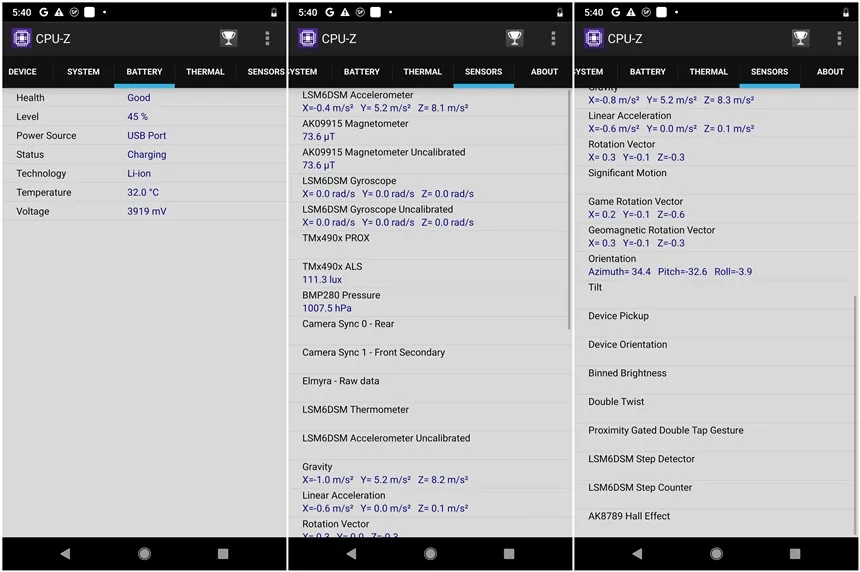Tap the trophy icon in the left screen

pyautogui.click(x=228, y=38)
